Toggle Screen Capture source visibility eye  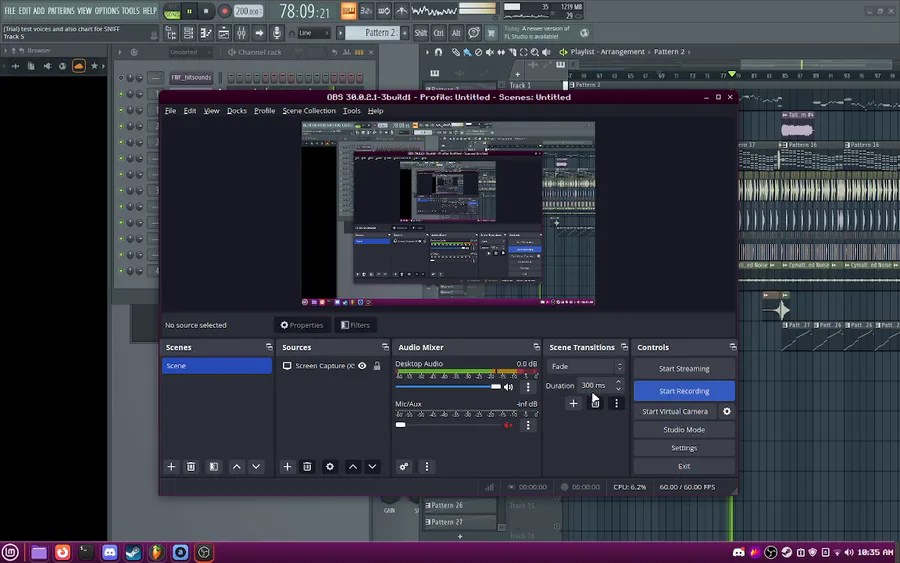point(362,366)
